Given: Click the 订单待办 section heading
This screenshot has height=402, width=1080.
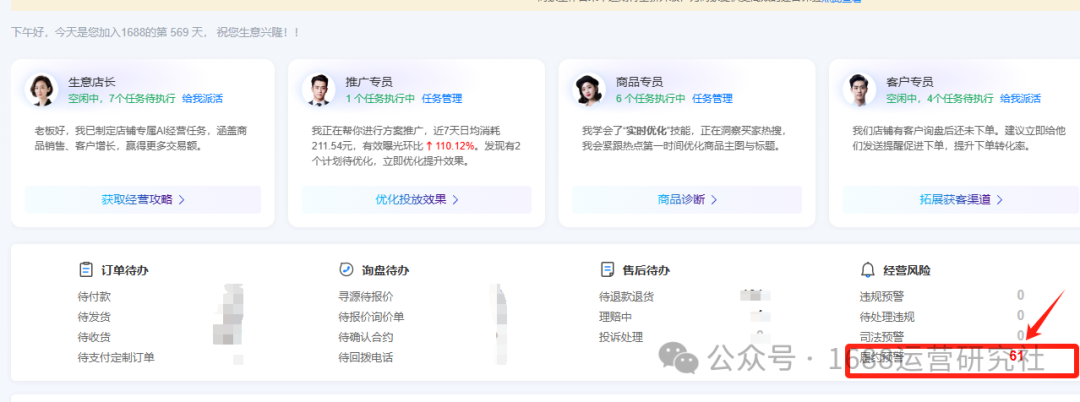Looking at the screenshot, I should tap(125, 271).
